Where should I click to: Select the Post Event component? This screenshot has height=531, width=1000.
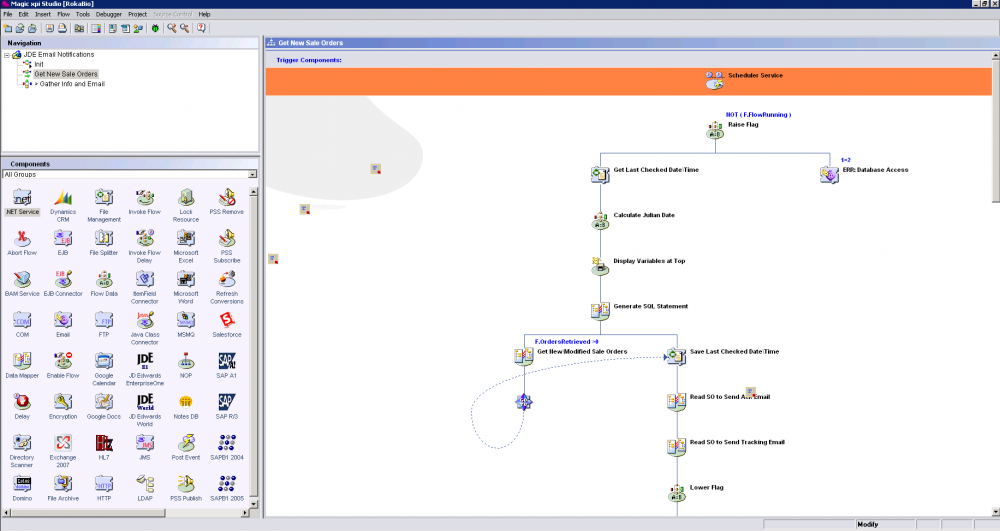click(186, 447)
